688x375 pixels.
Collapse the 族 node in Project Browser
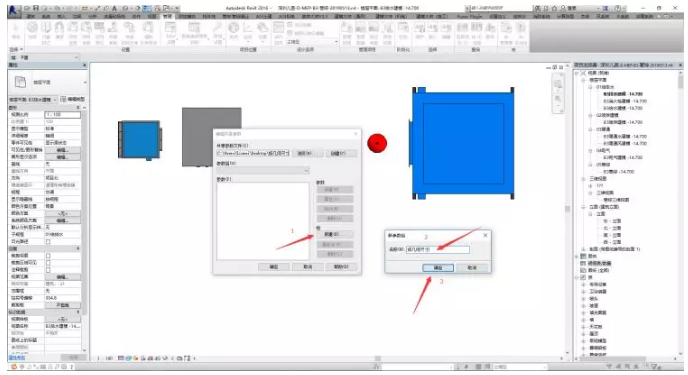(x=577, y=278)
